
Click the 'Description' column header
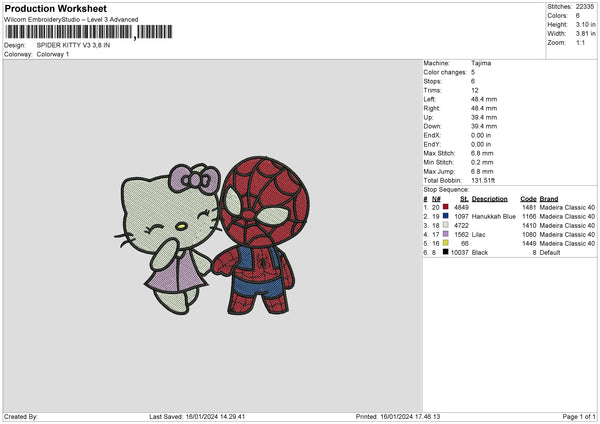coord(489,199)
